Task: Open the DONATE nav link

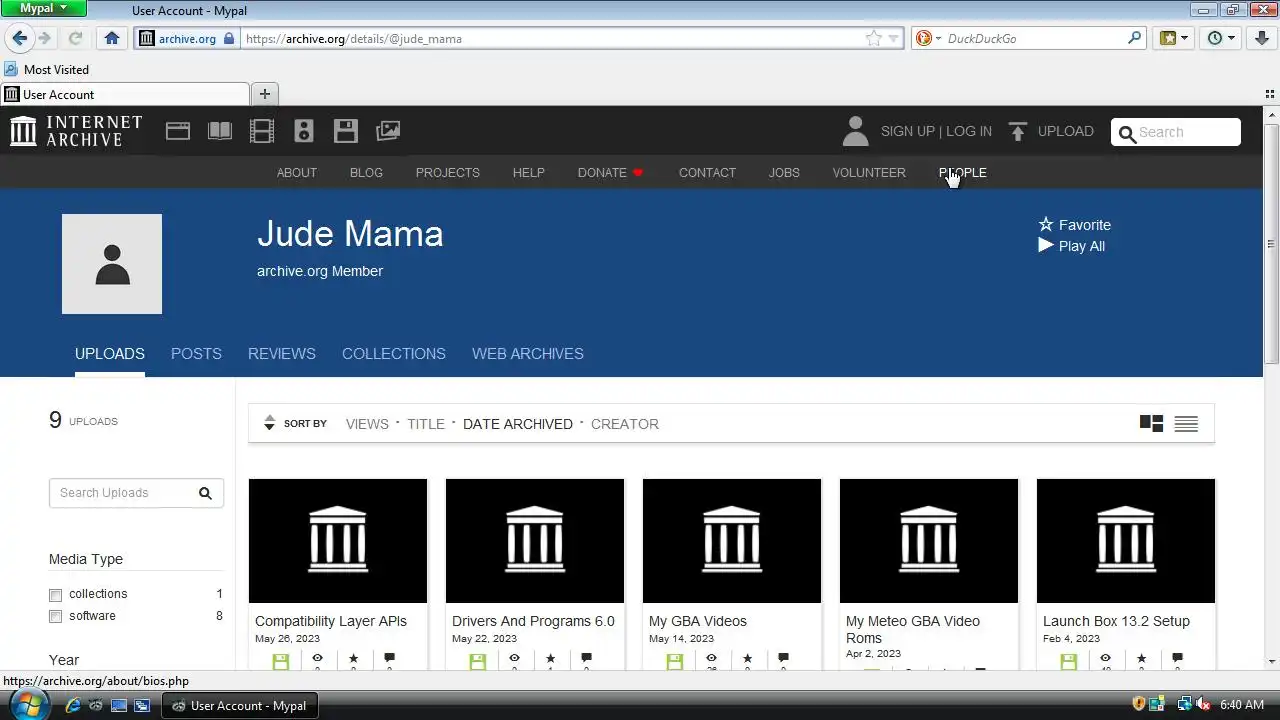Action: pos(610,173)
